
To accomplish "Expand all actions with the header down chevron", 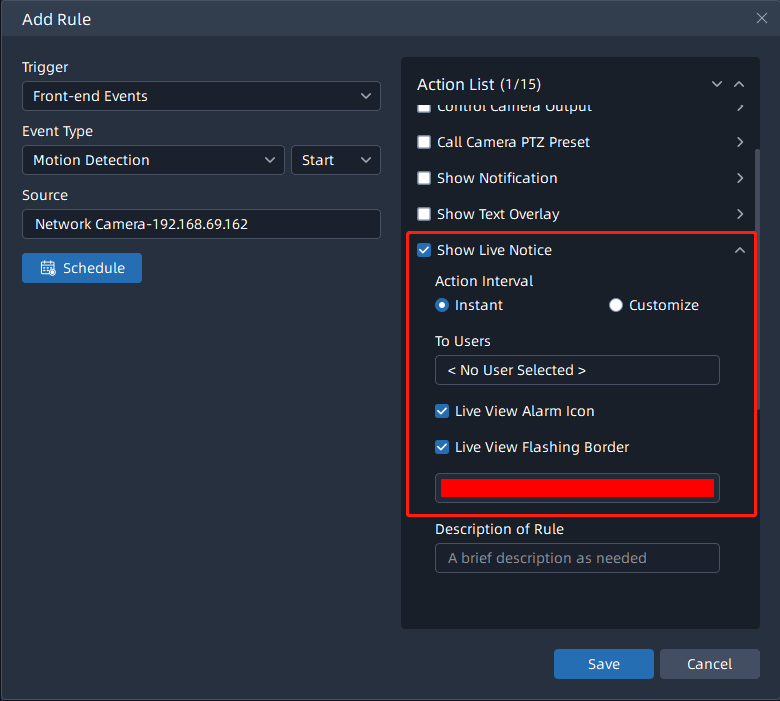I will tap(716, 85).
